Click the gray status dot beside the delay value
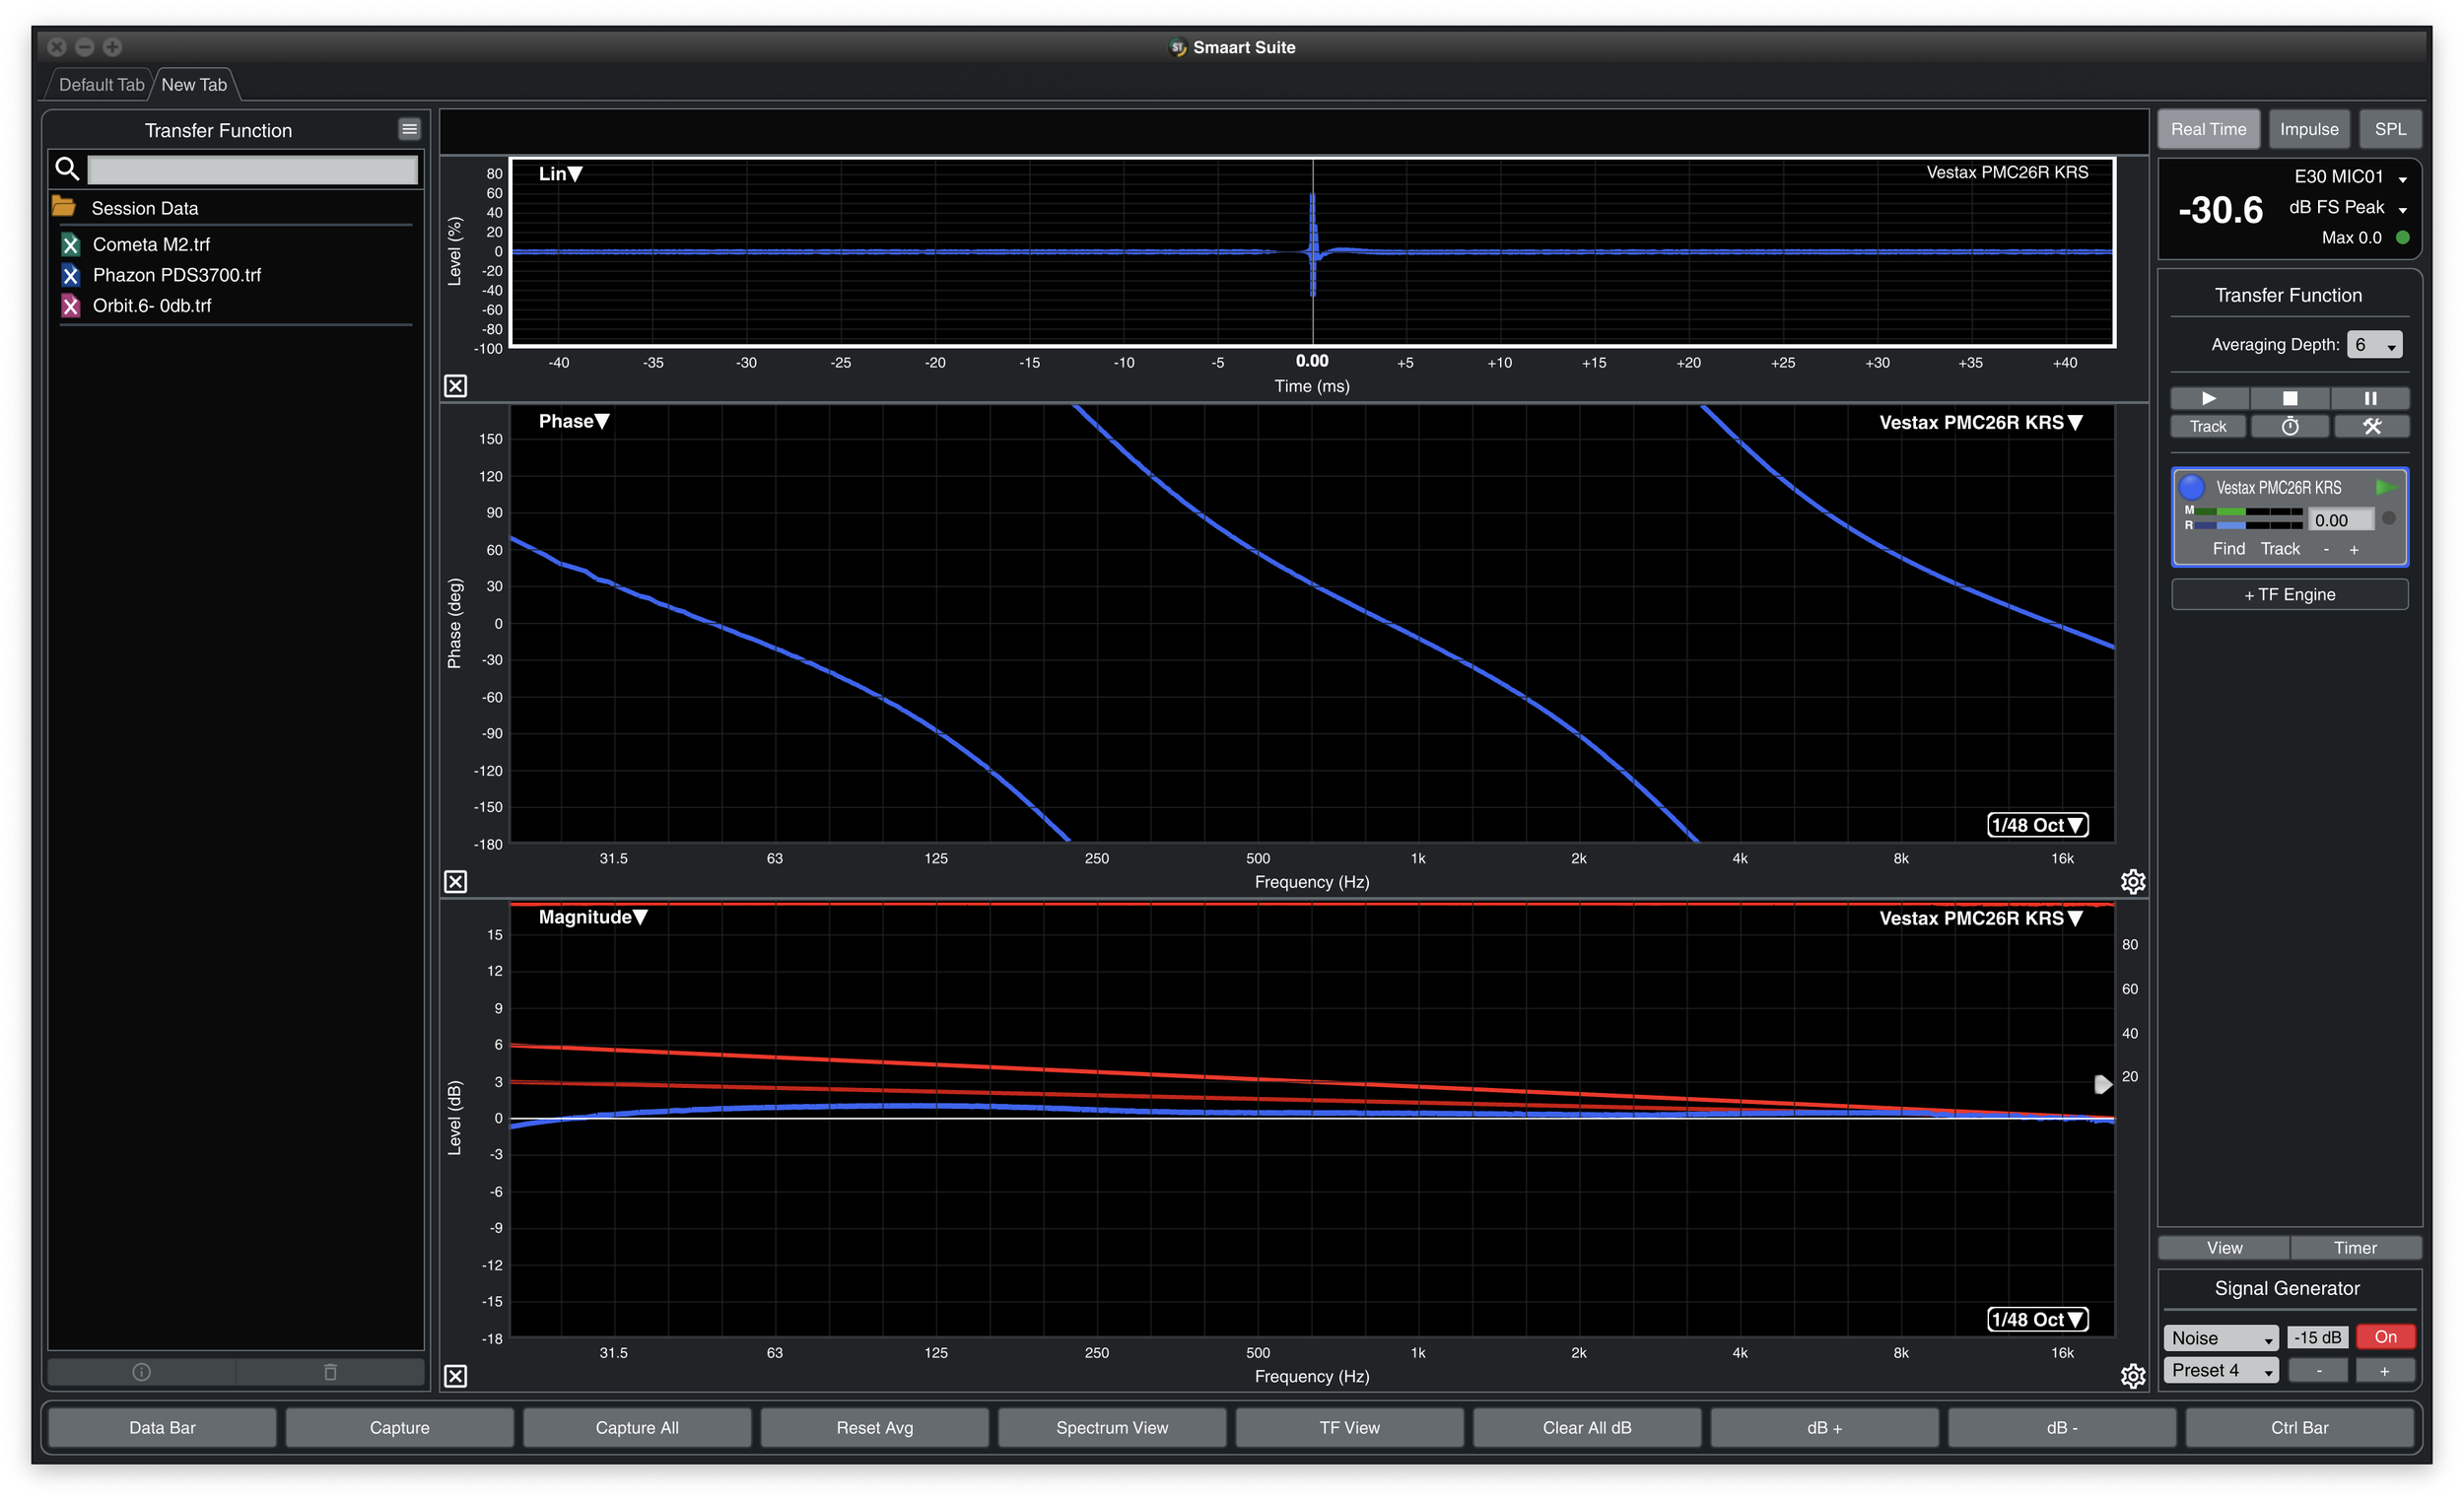Image resolution: width=2464 pixels, height=1501 pixels. coord(2389,518)
